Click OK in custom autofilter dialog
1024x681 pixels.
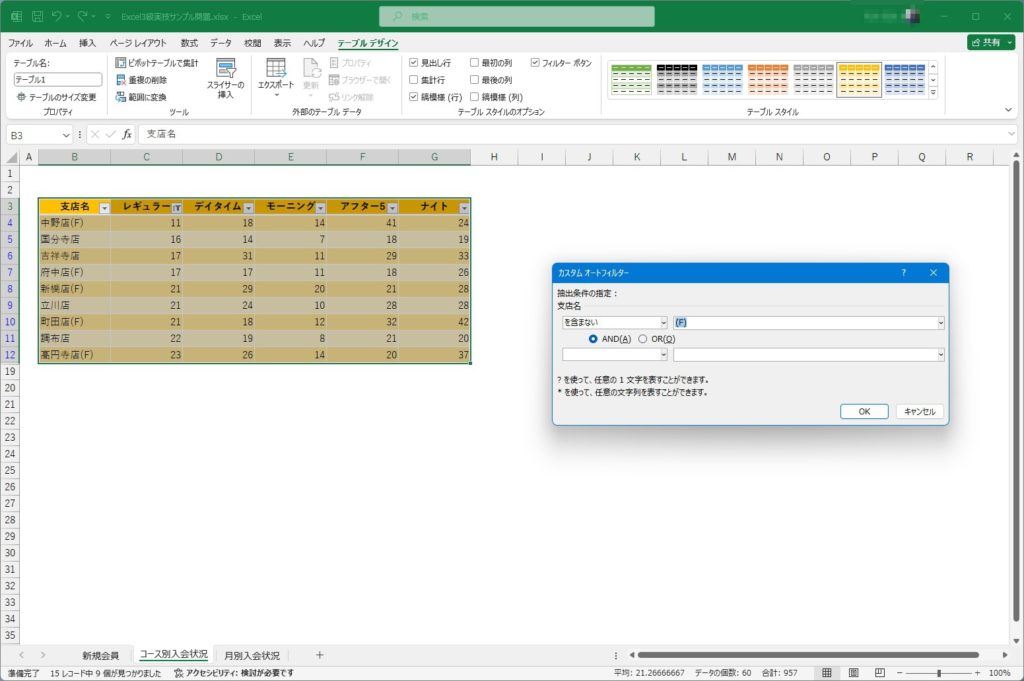click(864, 411)
